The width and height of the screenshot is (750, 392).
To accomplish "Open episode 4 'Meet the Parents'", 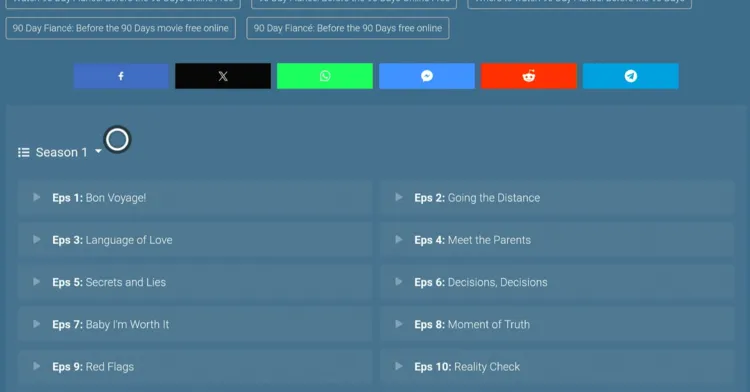I will (557, 240).
